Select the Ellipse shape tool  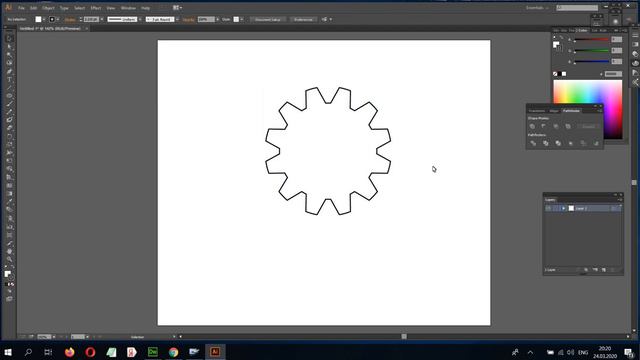pos(9,96)
